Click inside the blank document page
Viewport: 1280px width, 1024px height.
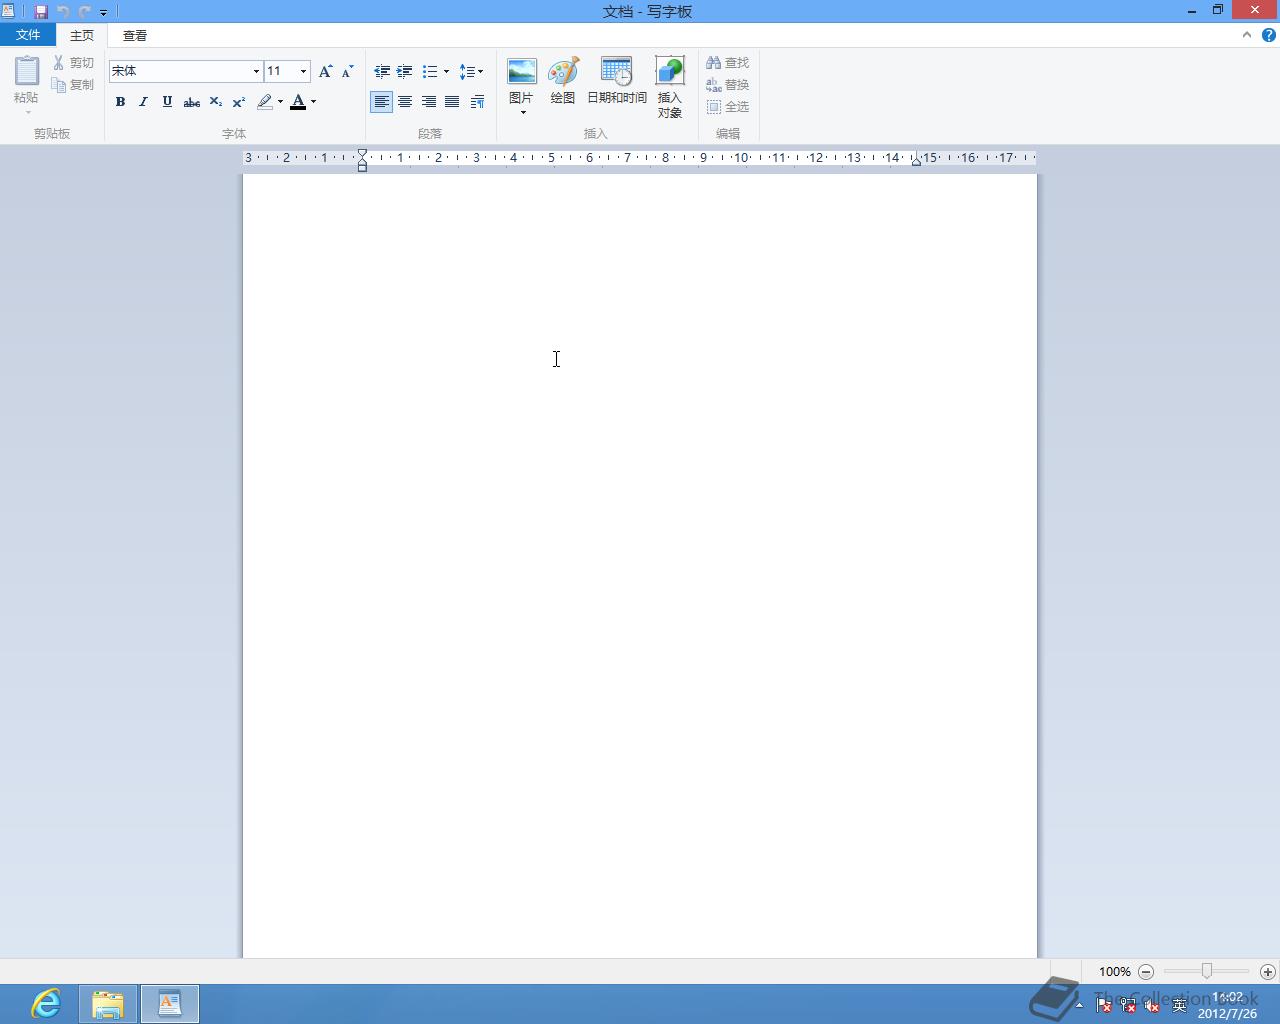coord(640,566)
